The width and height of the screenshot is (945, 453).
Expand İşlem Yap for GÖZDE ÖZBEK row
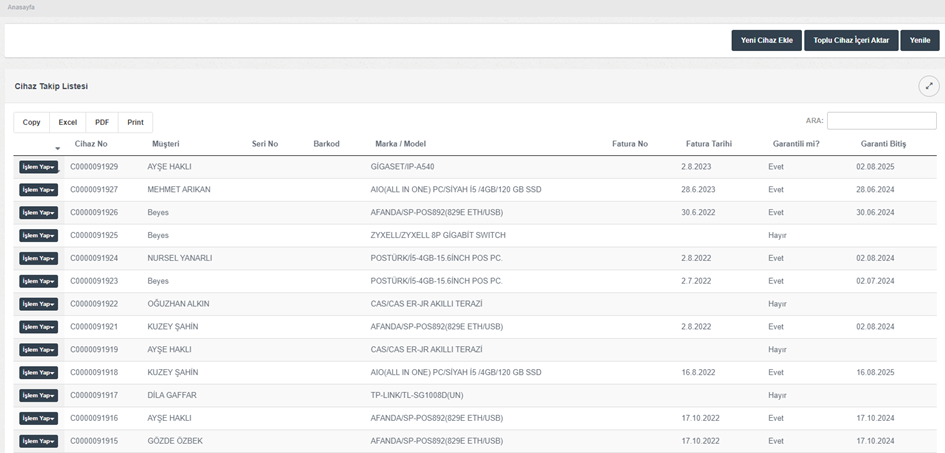point(38,441)
